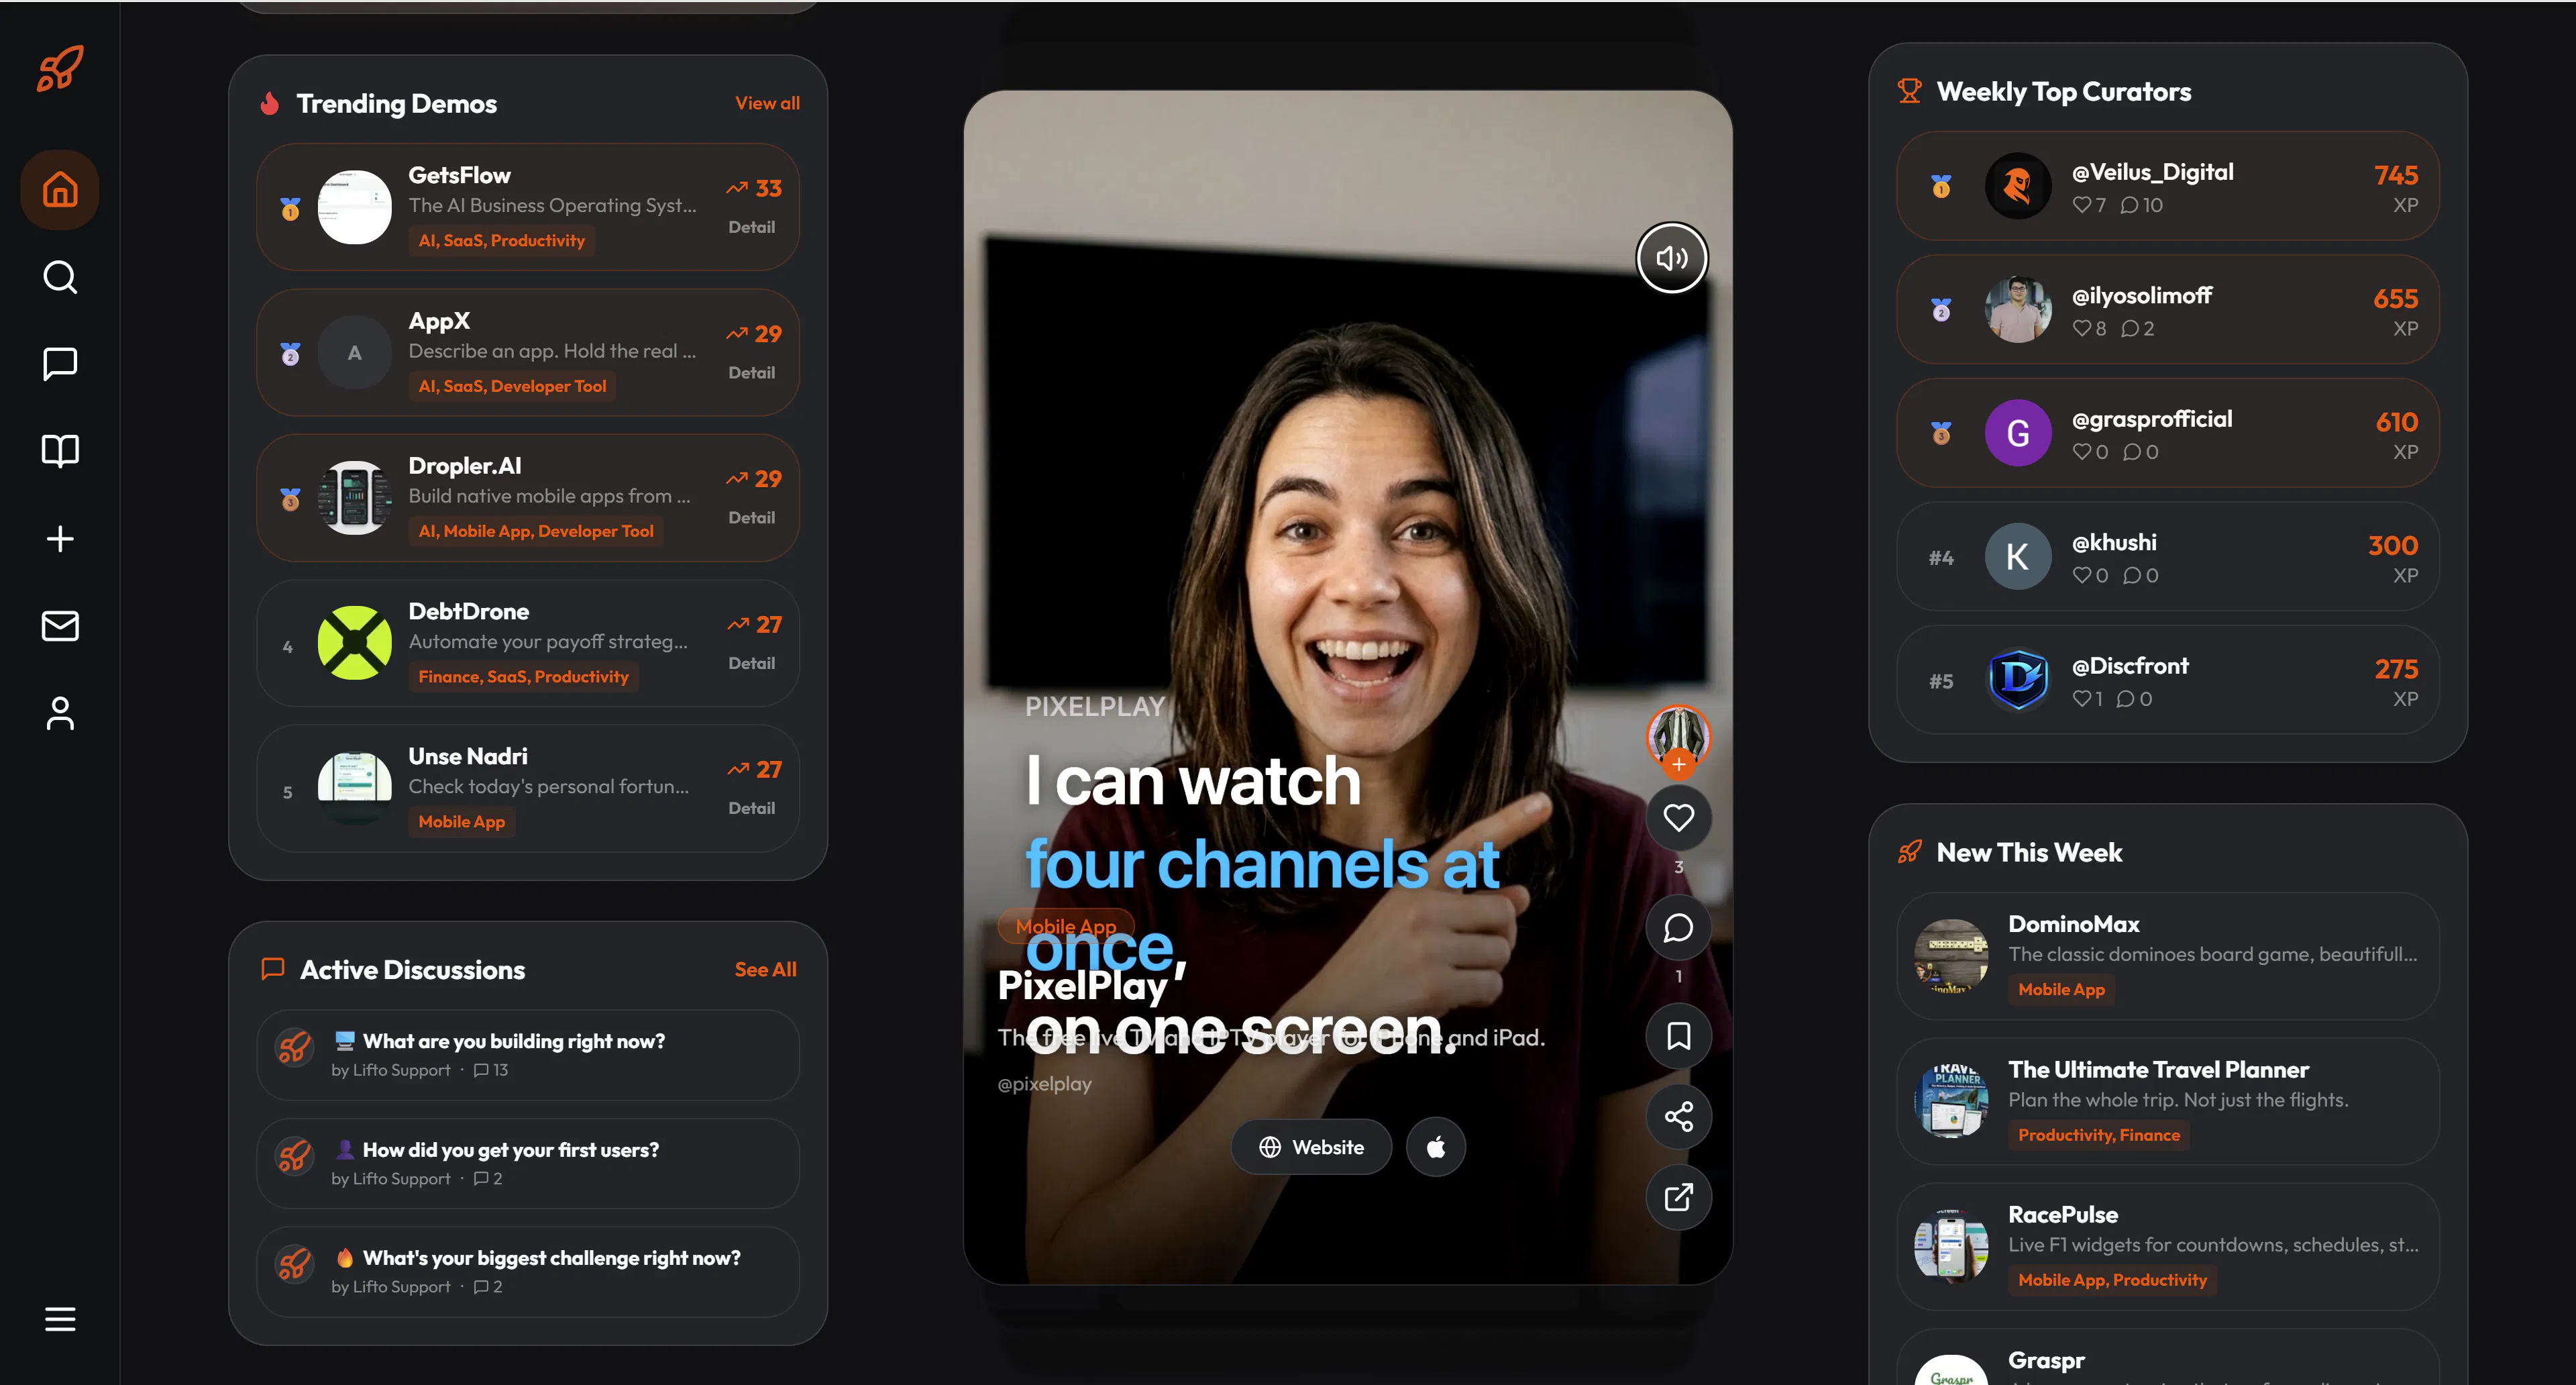Open comments on the PixelPlay video

click(x=1679, y=928)
